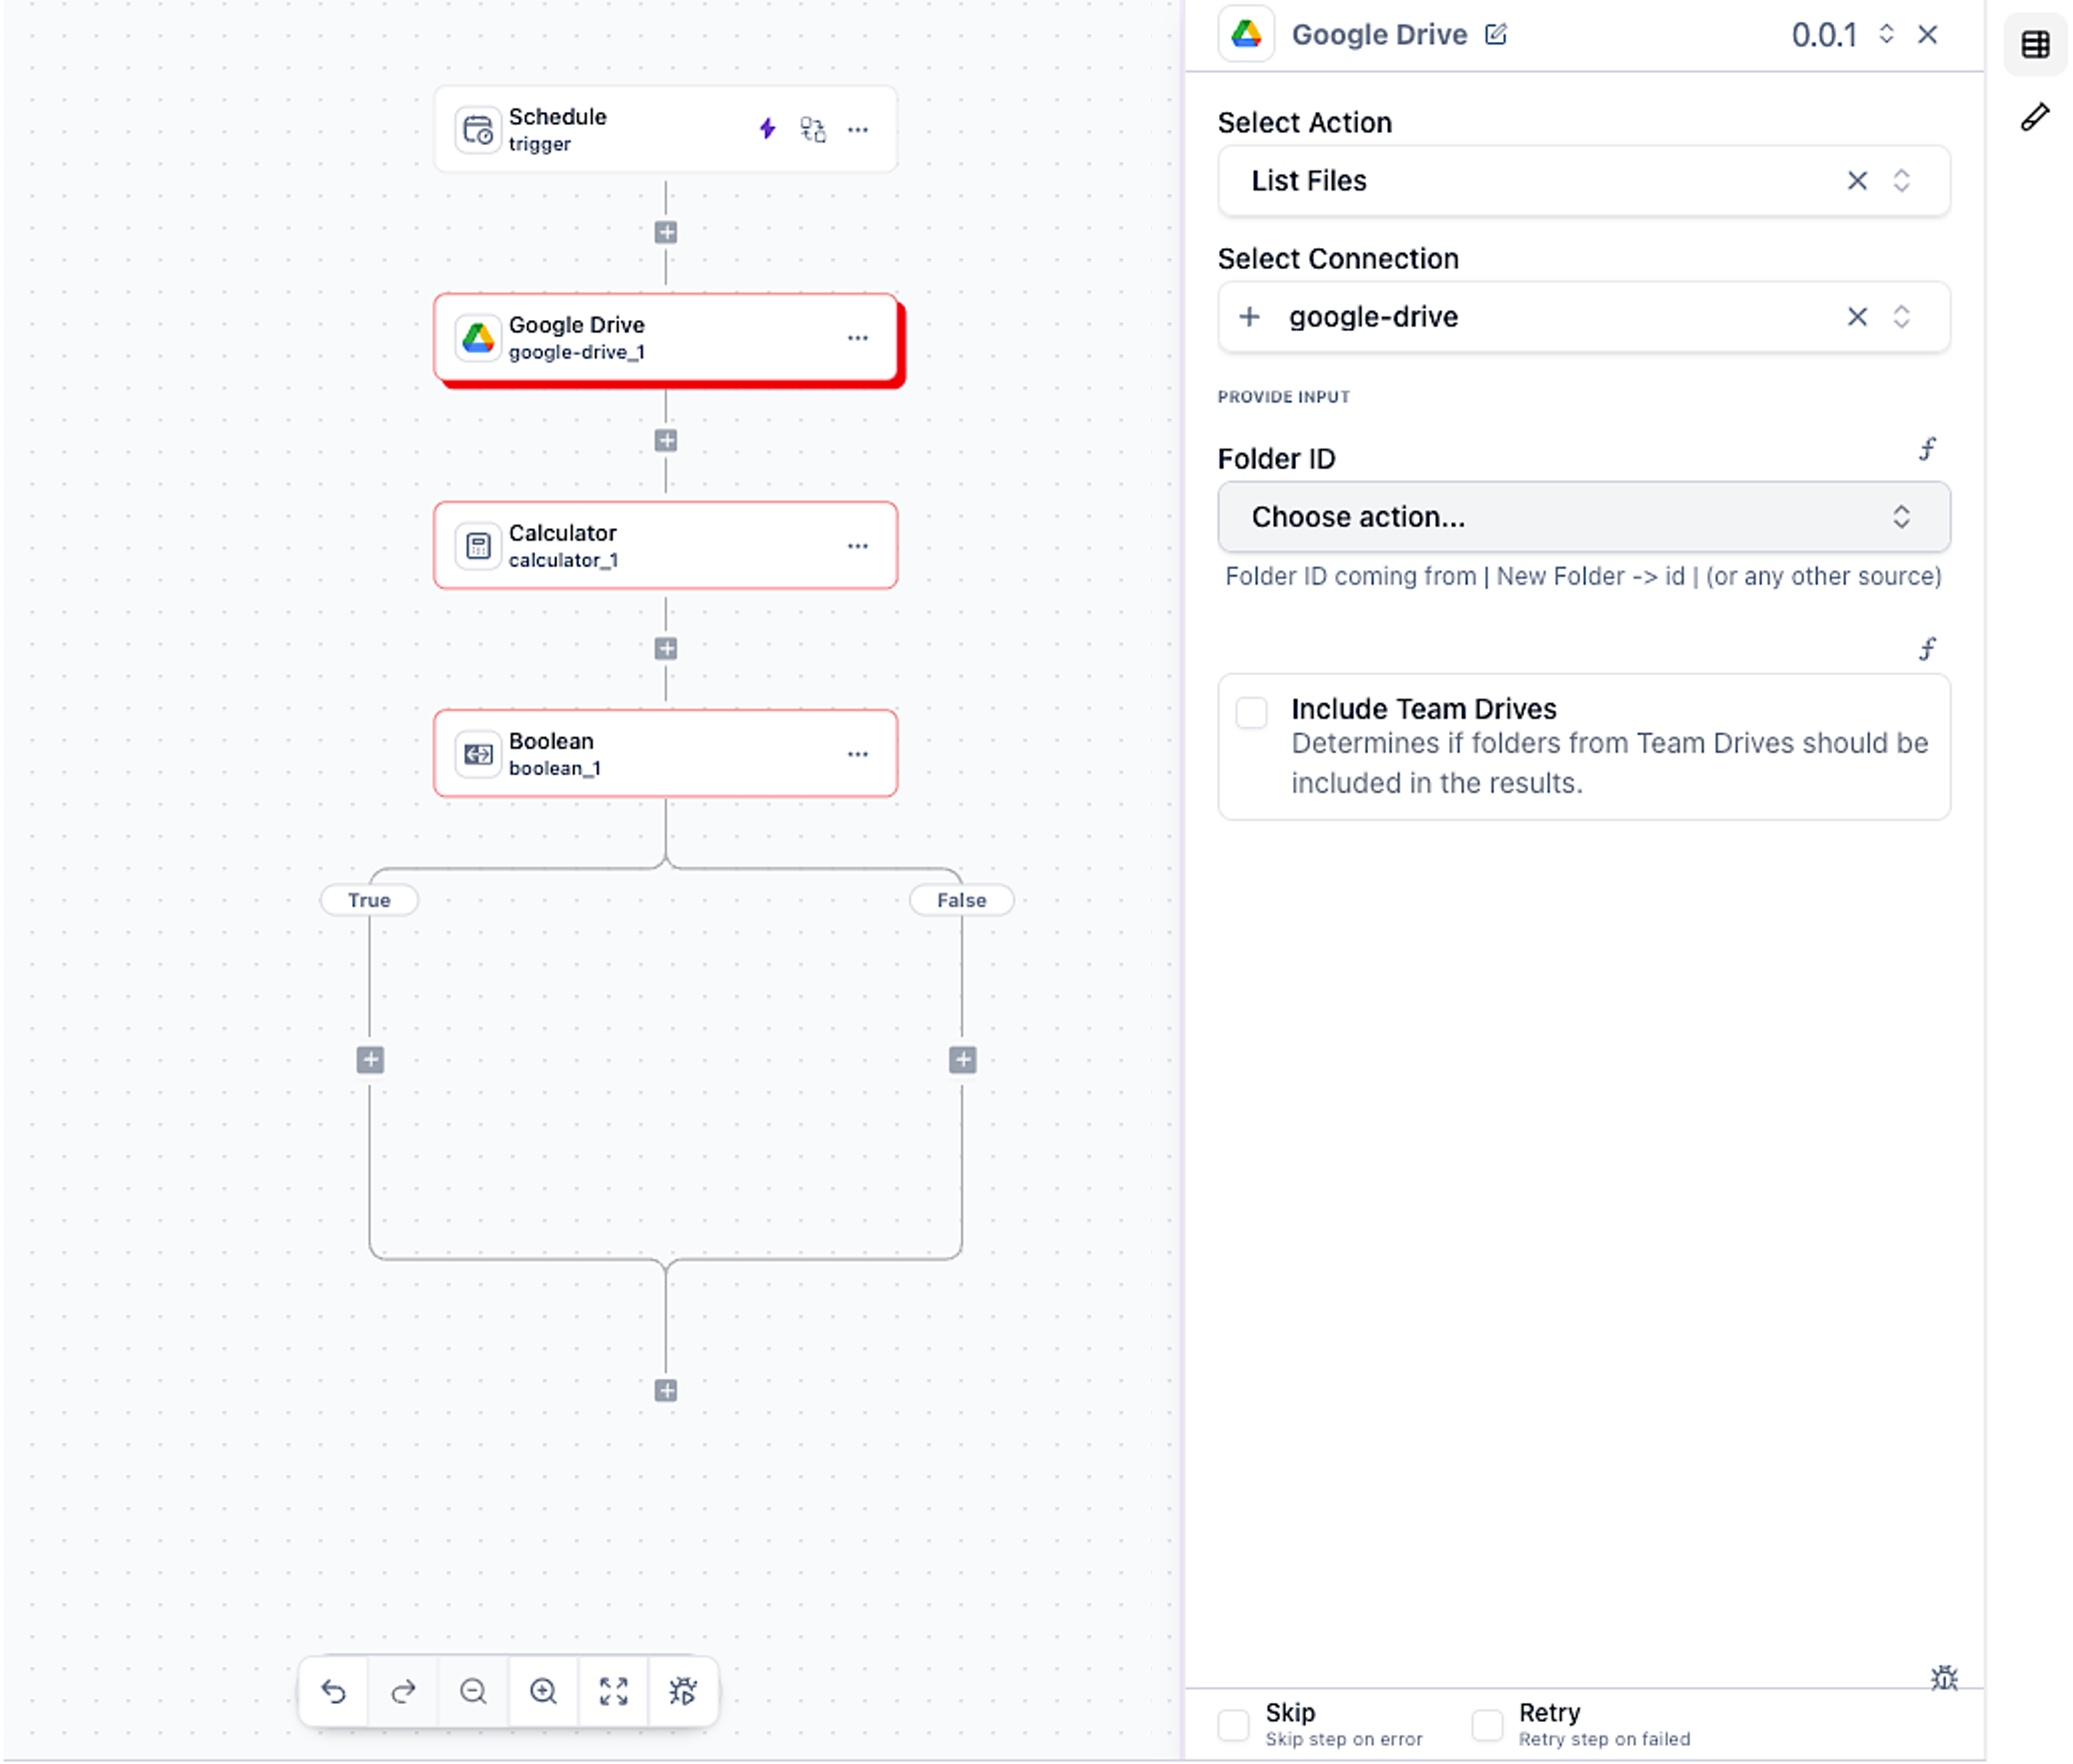
Task: Open the Folder ID Choose action dropdown
Action: click(x=1583, y=517)
